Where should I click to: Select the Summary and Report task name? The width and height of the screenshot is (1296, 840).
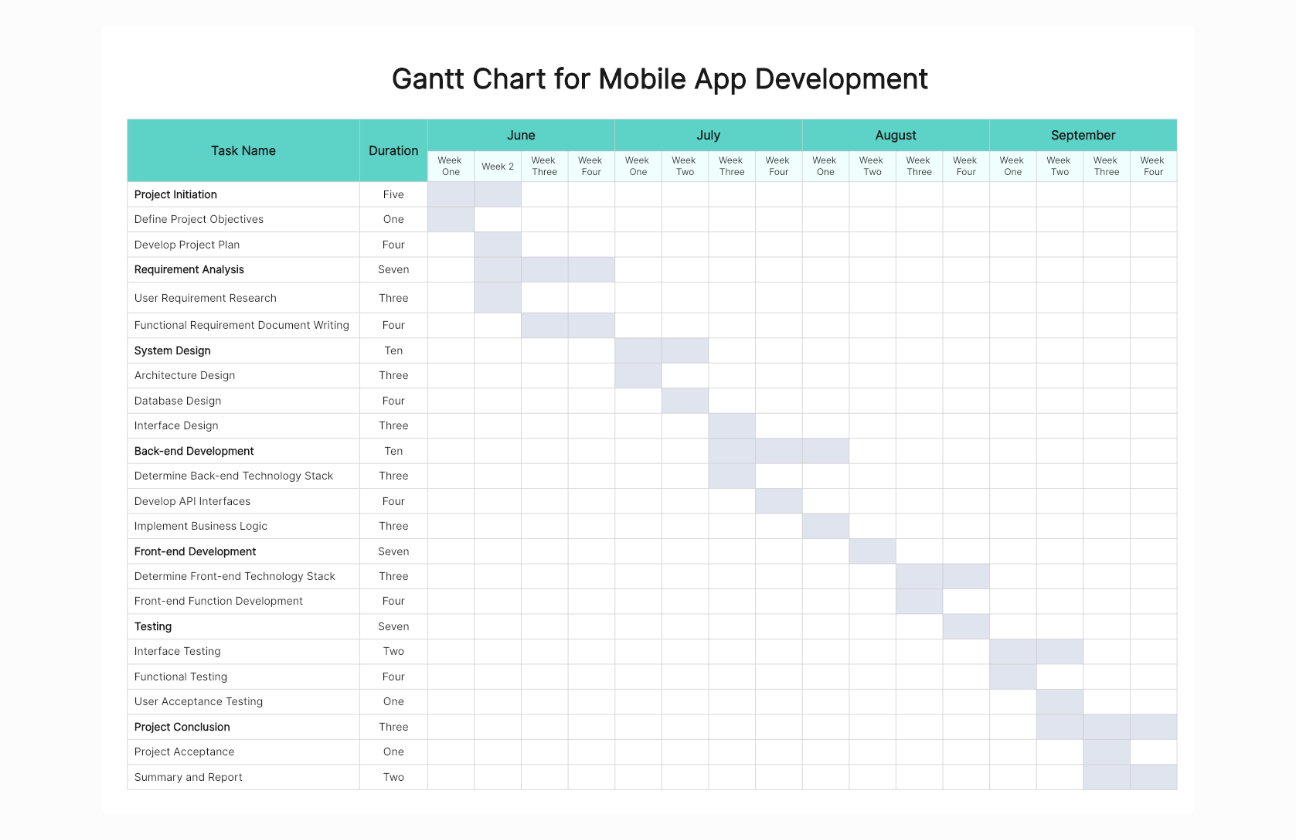tap(188, 777)
